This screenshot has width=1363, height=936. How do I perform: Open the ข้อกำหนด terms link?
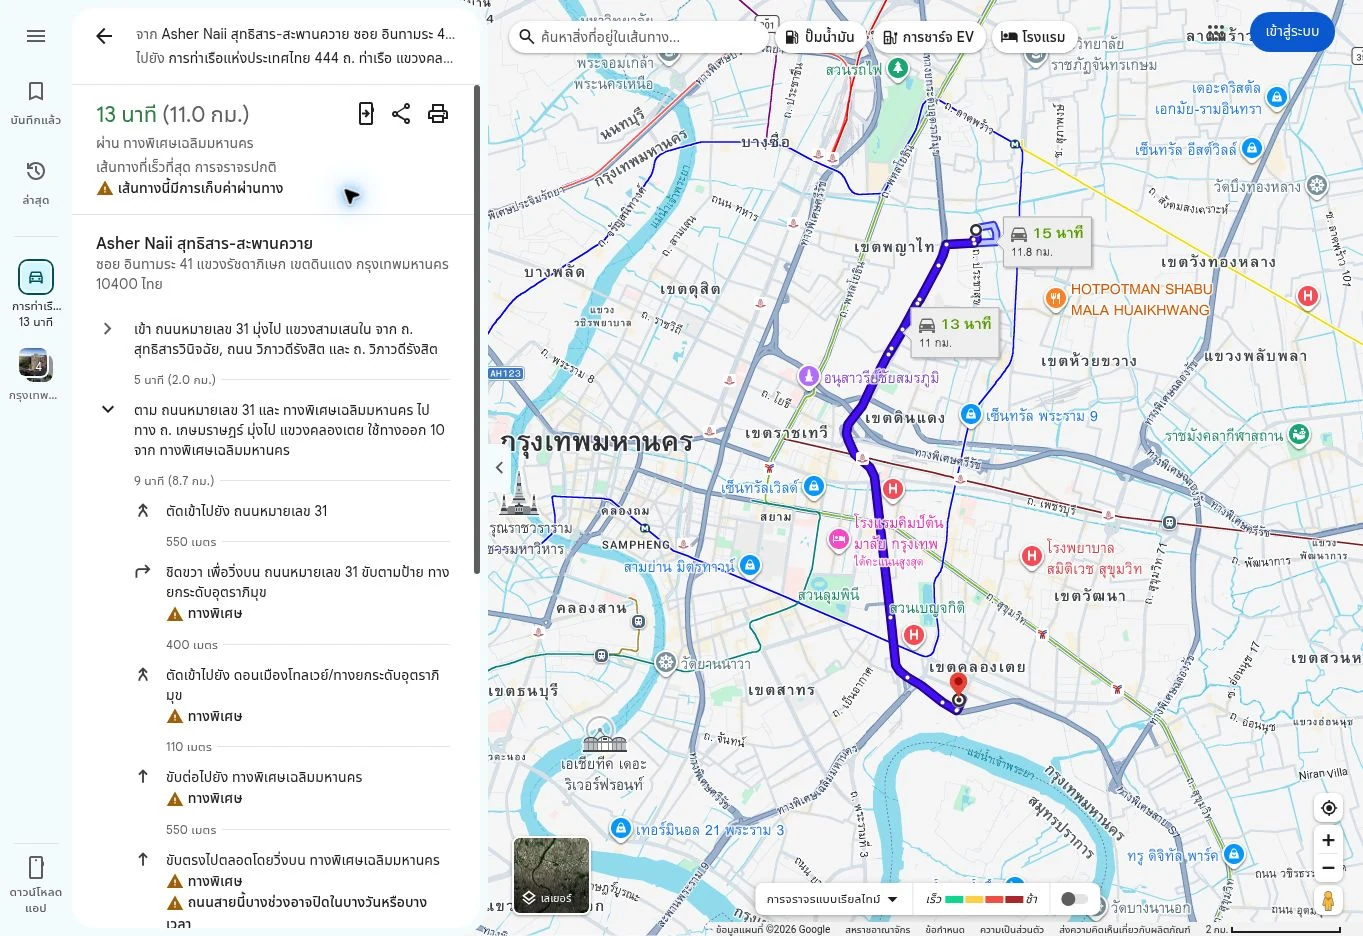click(x=945, y=929)
